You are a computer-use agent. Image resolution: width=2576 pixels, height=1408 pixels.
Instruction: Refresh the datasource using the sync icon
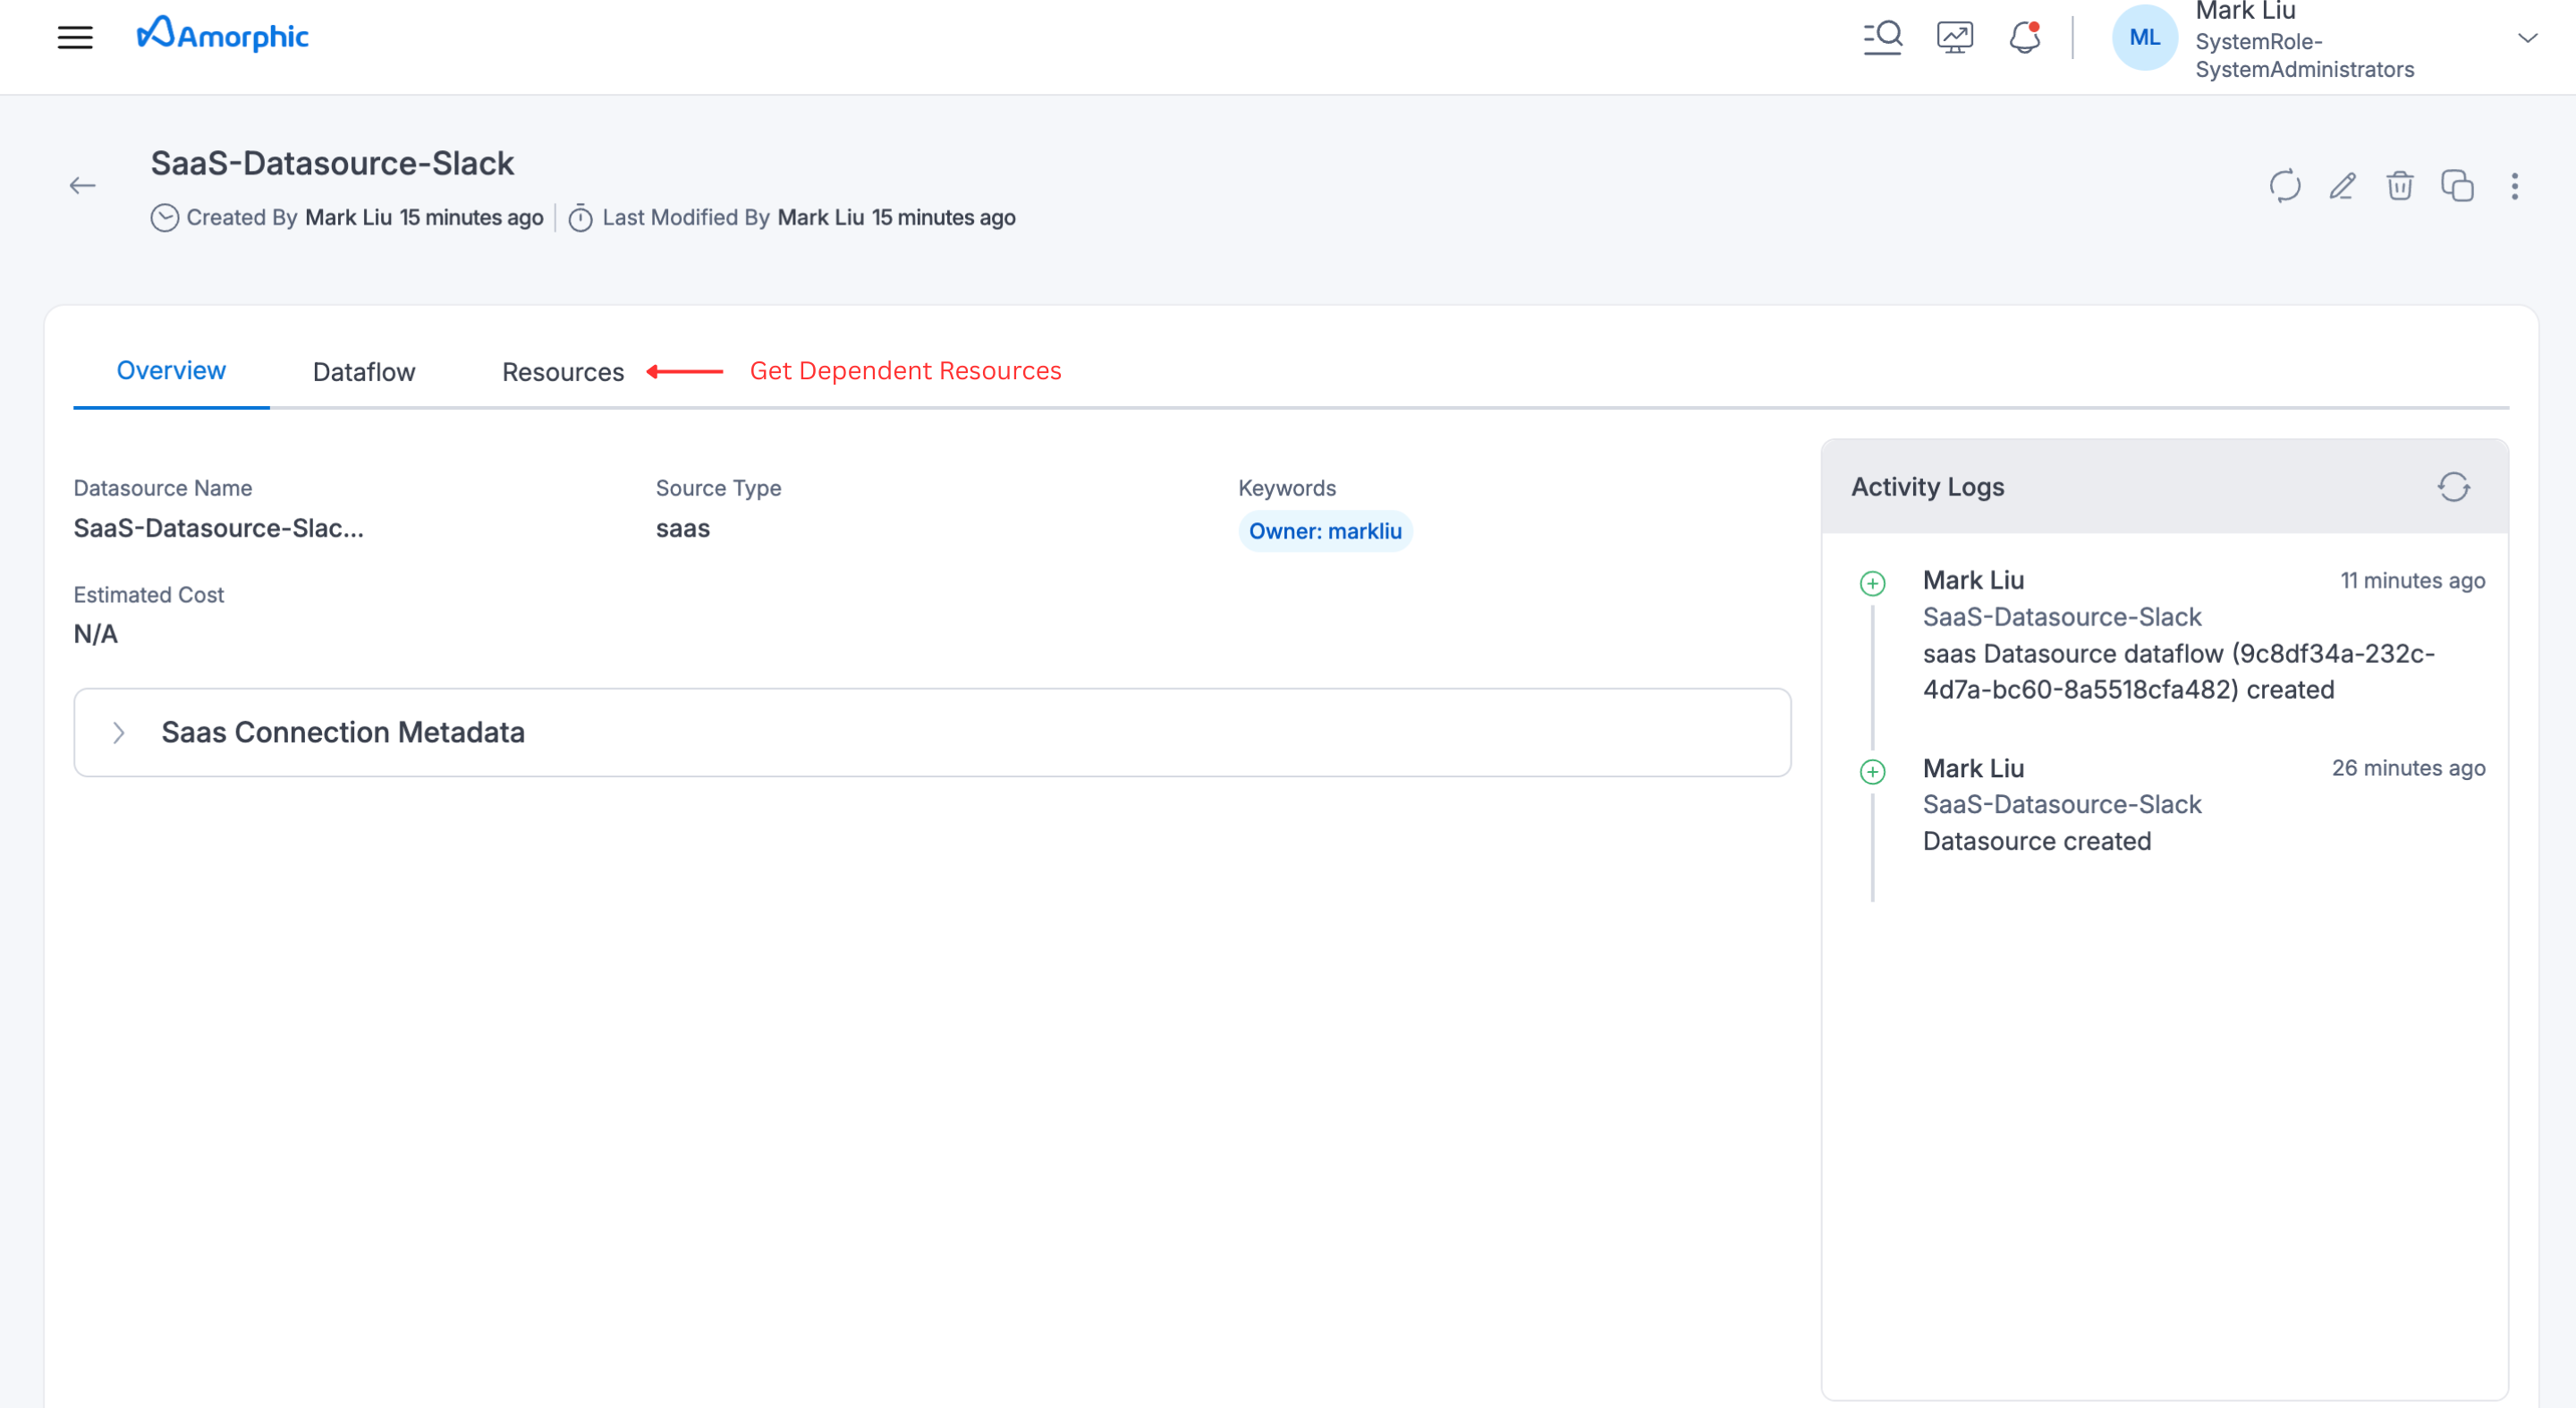tap(2286, 187)
